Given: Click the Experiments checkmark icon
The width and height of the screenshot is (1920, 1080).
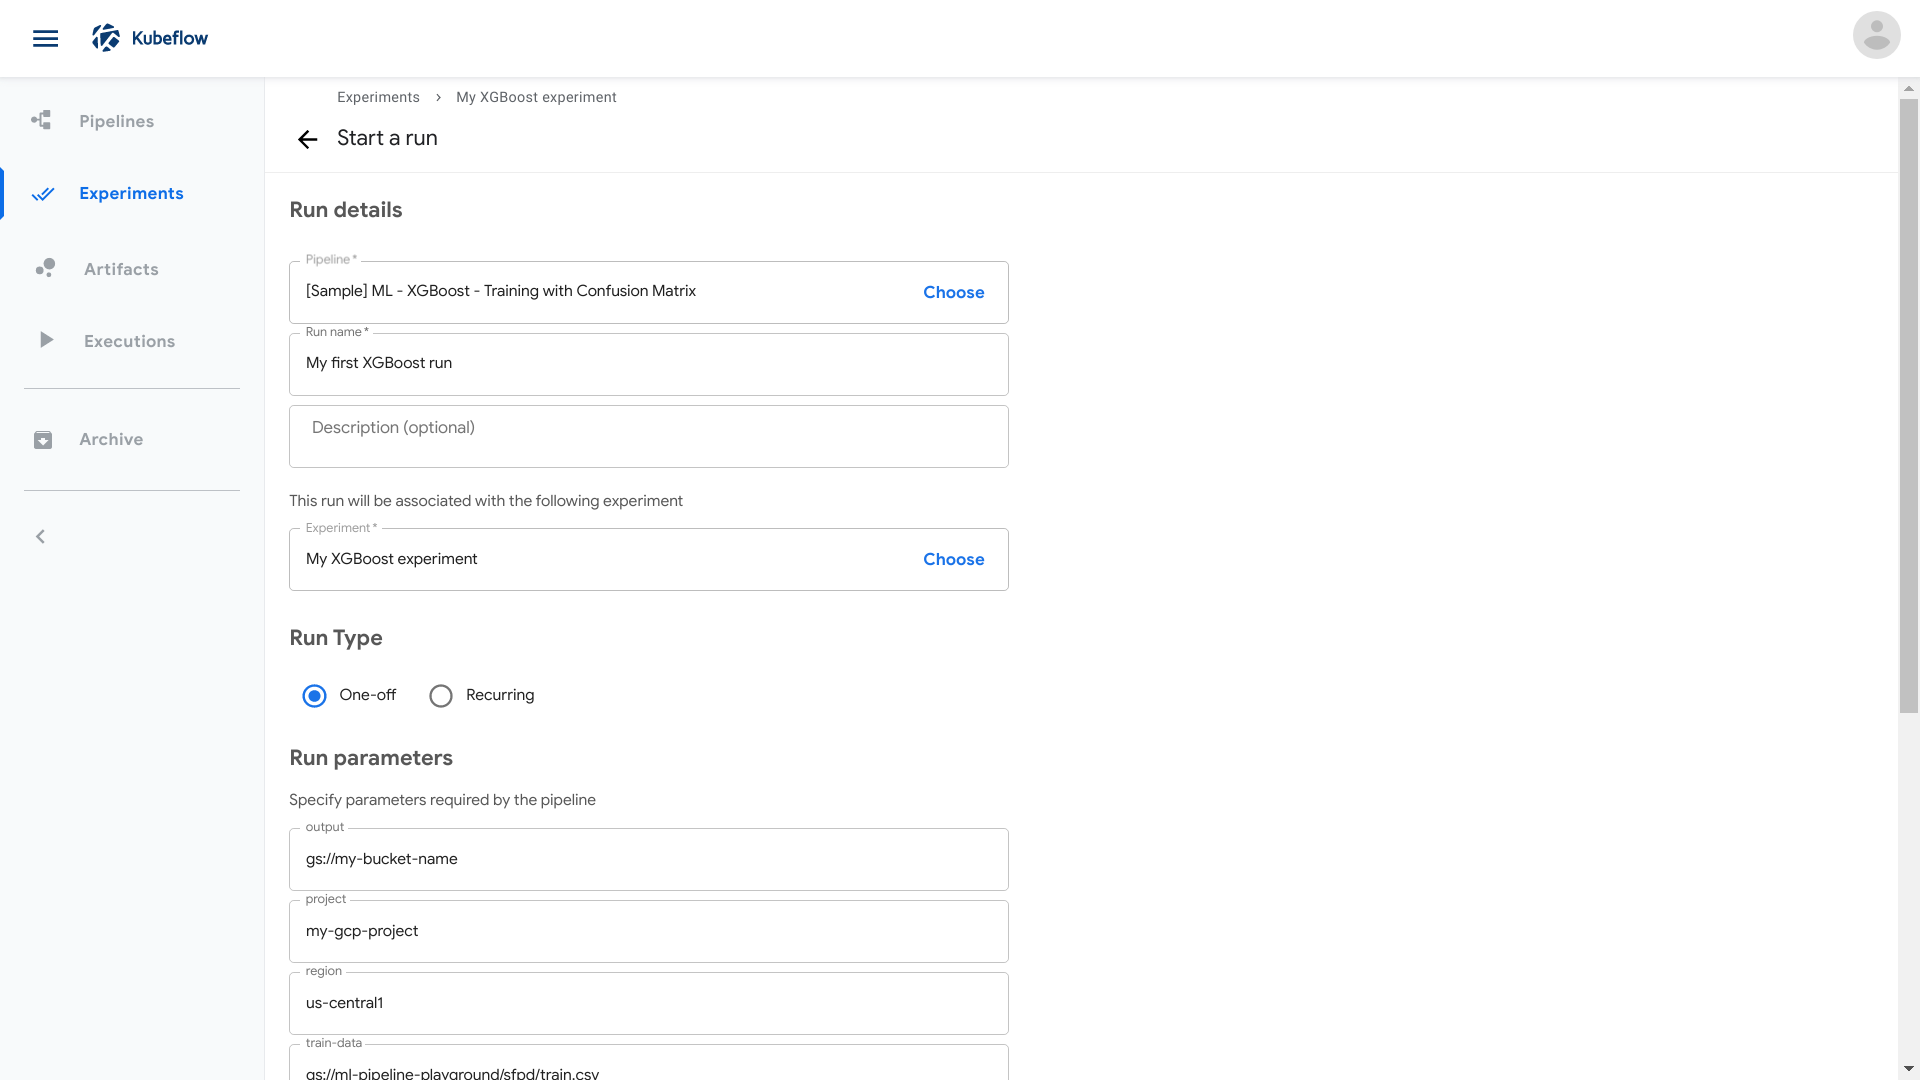Looking at the screenshot, I should point(42,194).
